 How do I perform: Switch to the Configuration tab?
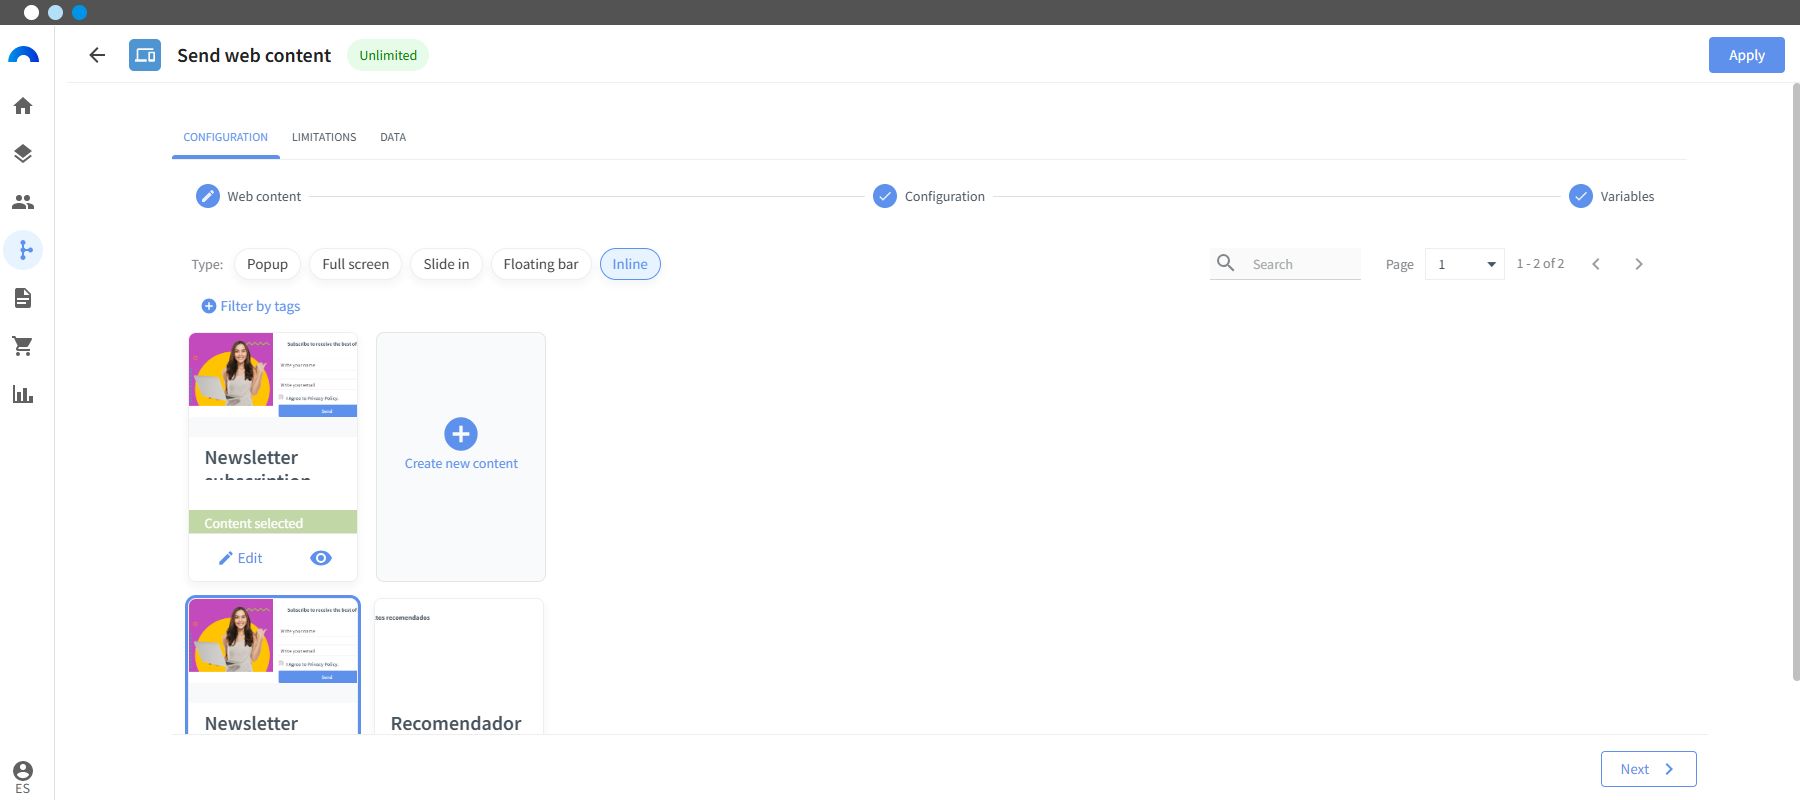226,137
